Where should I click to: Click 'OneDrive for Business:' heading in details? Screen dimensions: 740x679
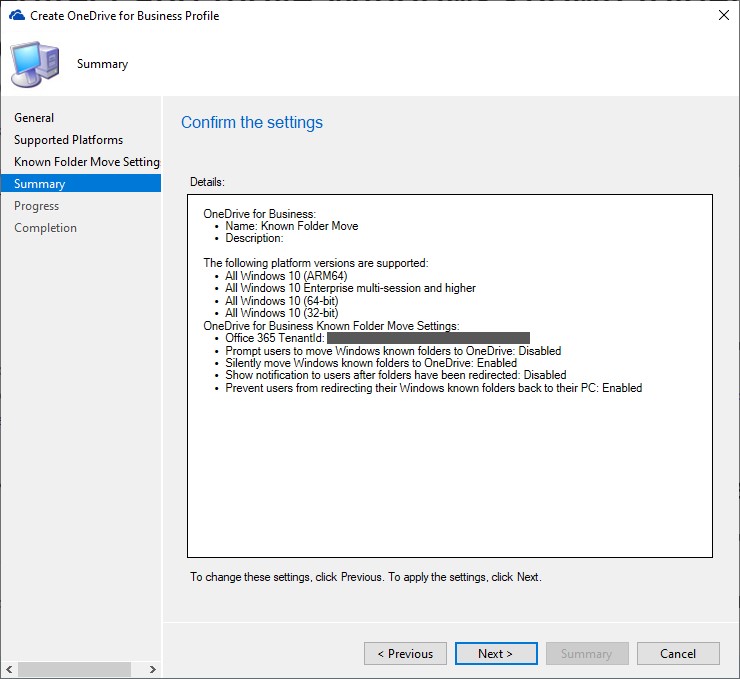click(x=260, y=214)
